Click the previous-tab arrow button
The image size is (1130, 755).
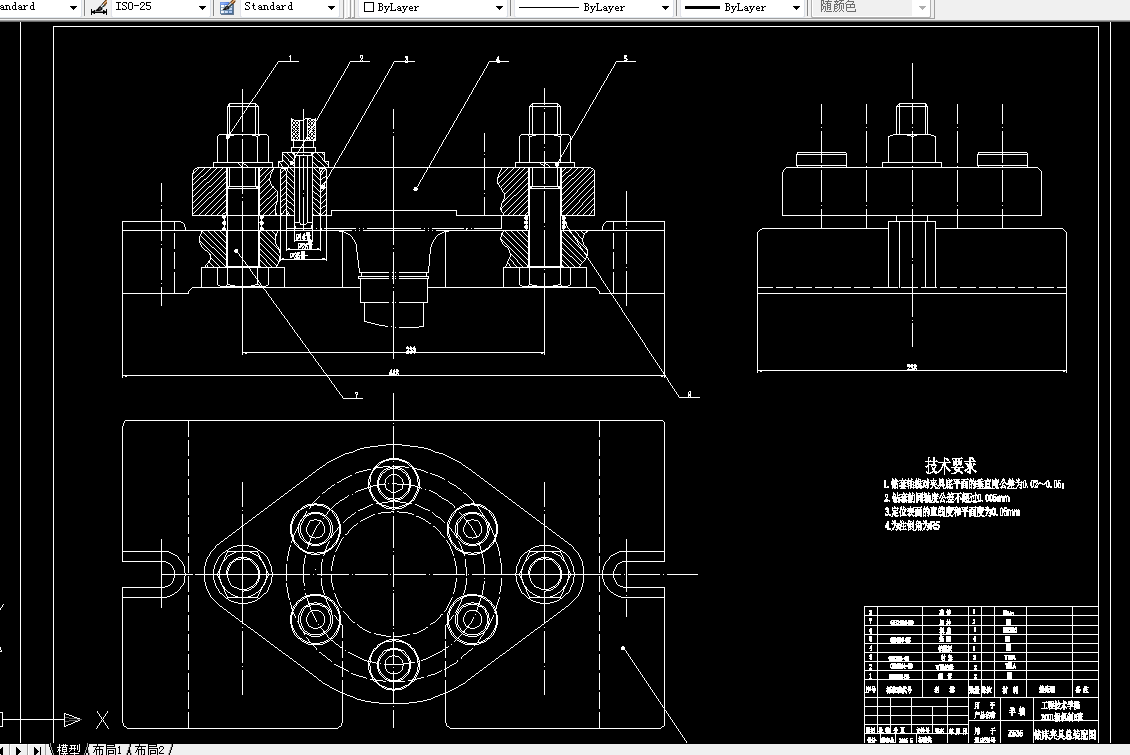coord(4,750)
